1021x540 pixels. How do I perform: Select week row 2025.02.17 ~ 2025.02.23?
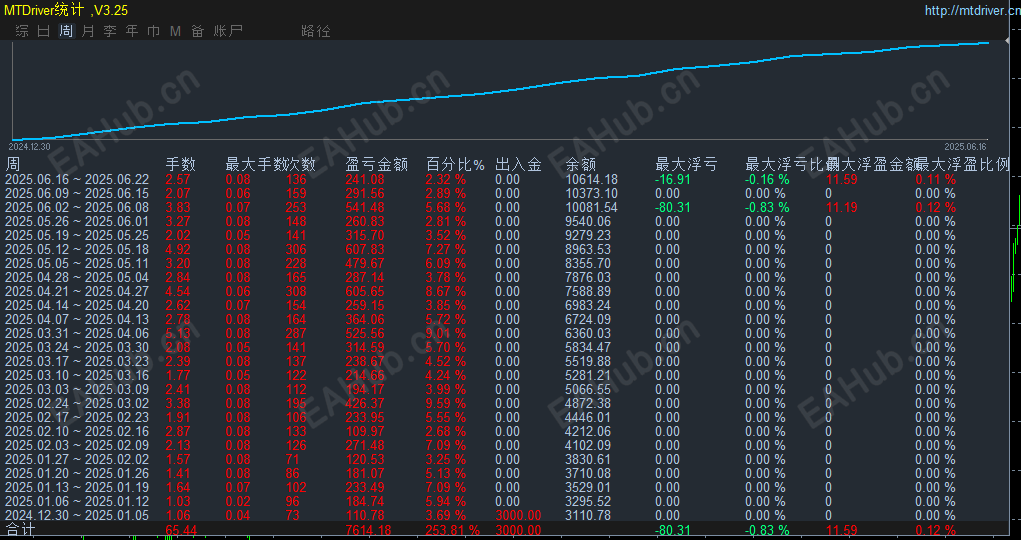pyautogui.click(x=77, y=418)
